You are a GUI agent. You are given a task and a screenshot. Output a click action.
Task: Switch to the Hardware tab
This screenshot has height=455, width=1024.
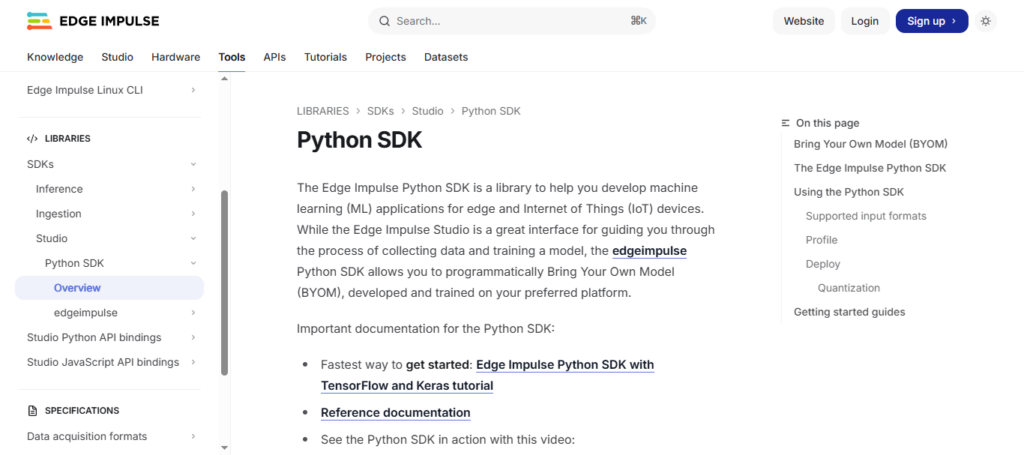click(x=176, y=57)
